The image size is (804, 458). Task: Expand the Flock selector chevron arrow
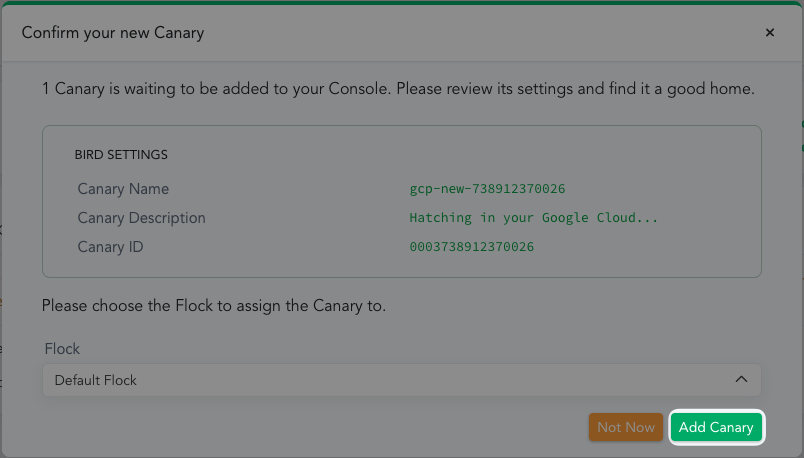[x=741, y=380]
